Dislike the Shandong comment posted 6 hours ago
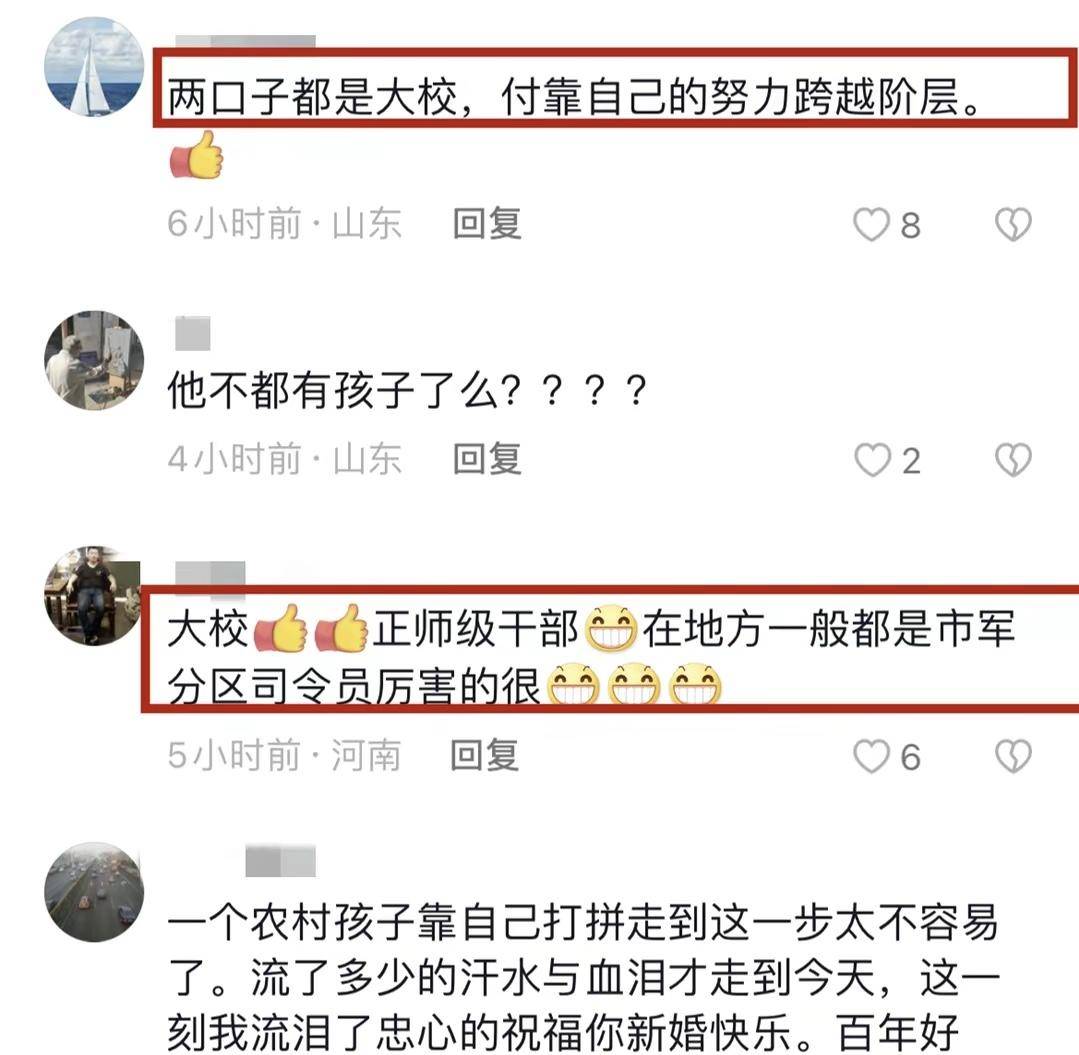The width and height of the screenshot is (1079, 1055). pyautogui.click(x=1013, y=224)
